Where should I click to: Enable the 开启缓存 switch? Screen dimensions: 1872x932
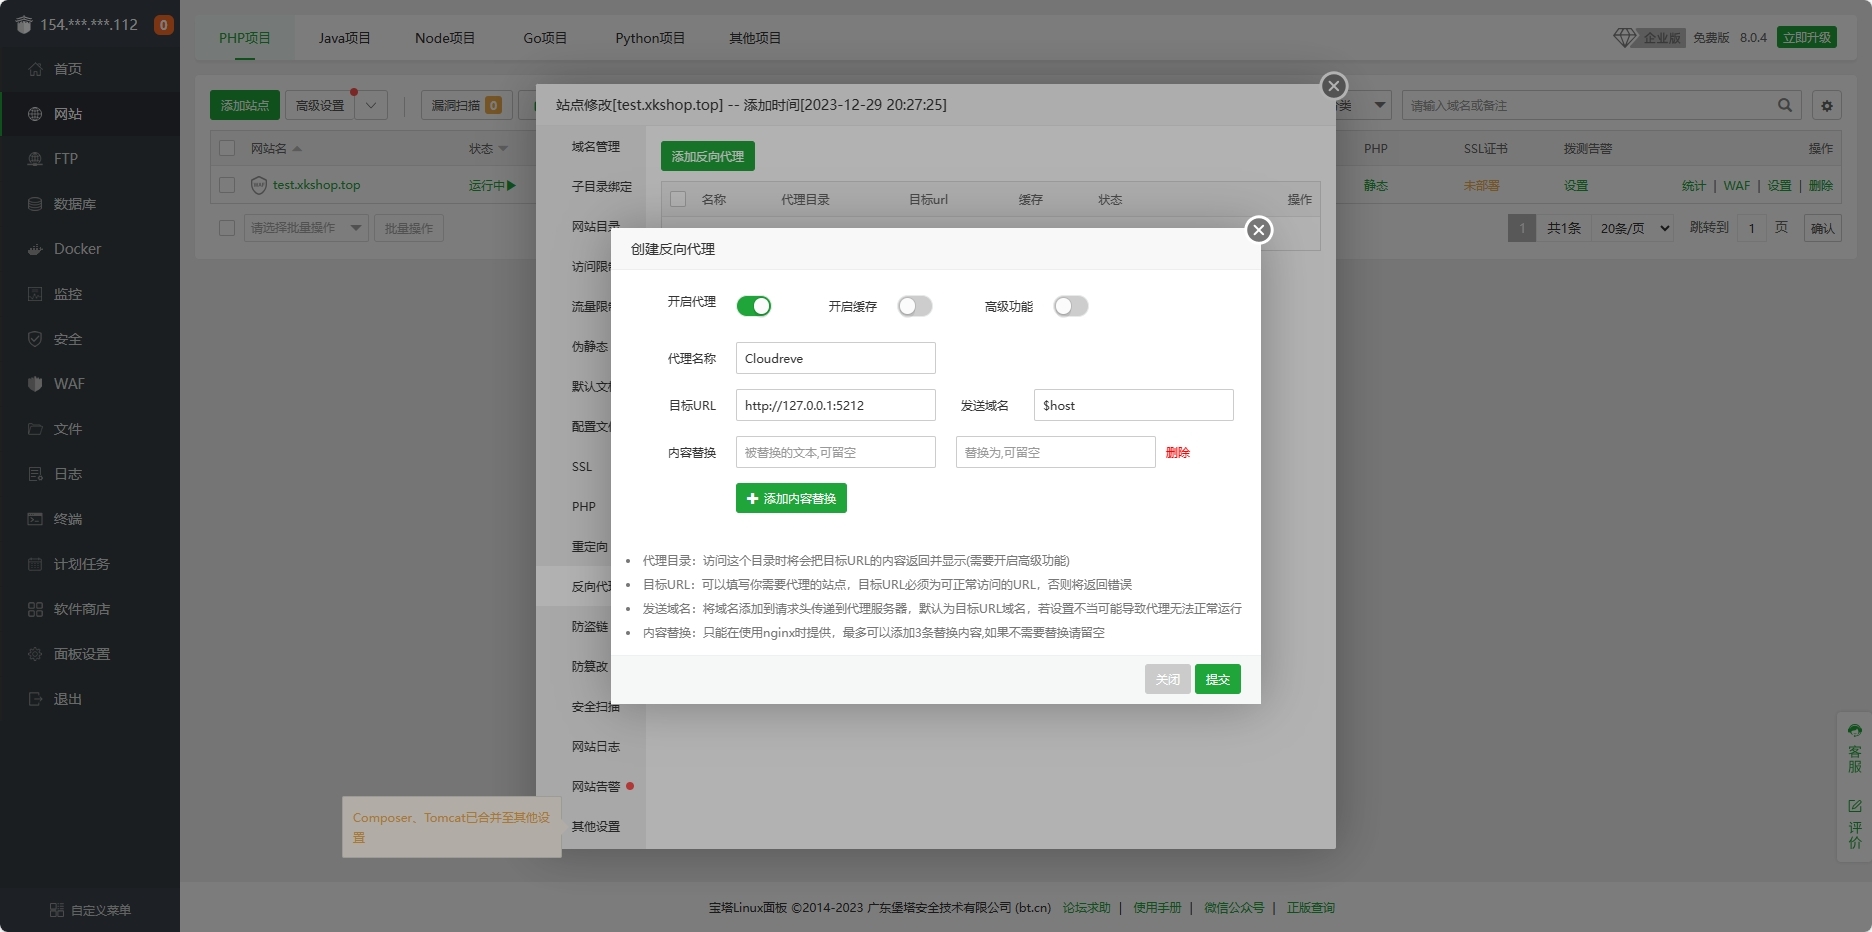coord(915,306)
